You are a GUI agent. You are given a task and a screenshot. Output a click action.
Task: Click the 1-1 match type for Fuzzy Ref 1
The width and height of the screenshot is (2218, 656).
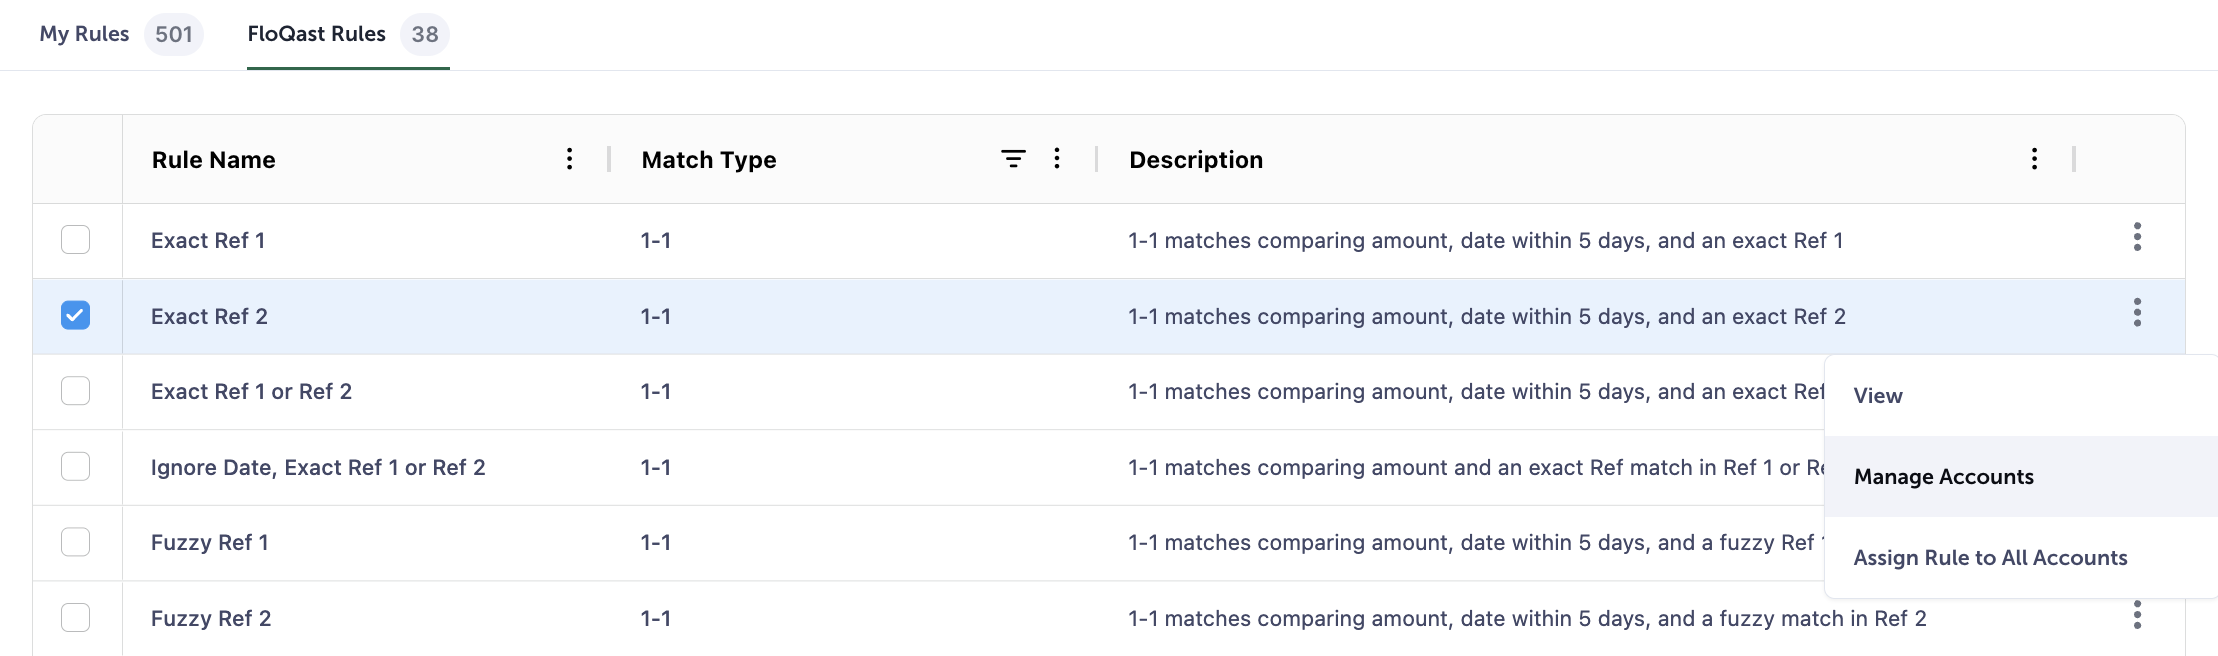click(x=656, y=542)
